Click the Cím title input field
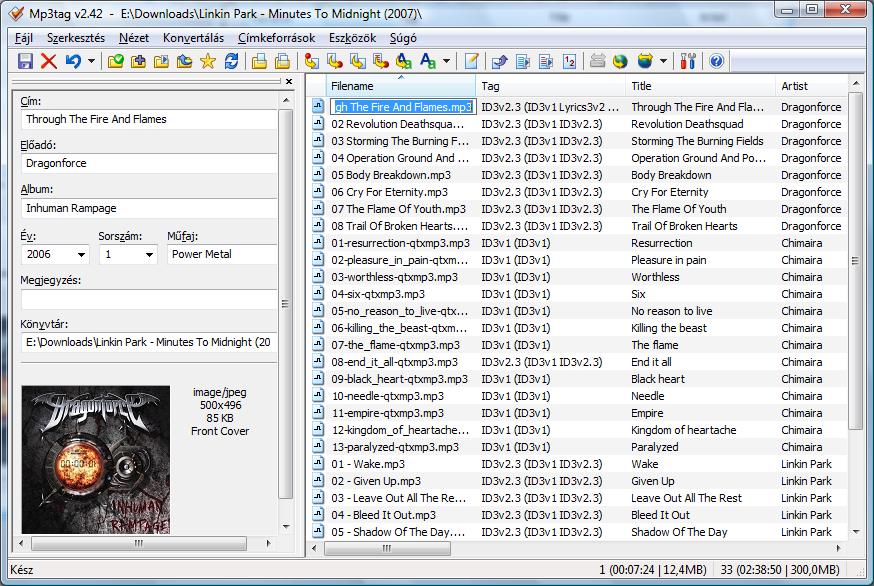The image size is (874, 586). coord(148,119)
